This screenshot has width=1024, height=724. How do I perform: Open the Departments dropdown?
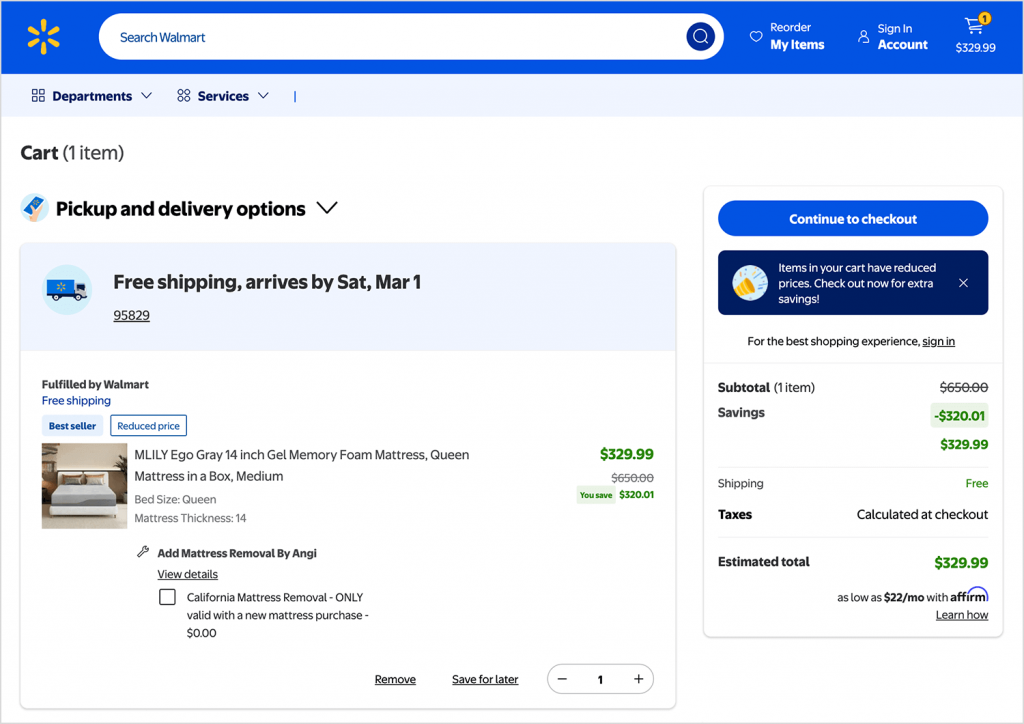click(147, 96)
